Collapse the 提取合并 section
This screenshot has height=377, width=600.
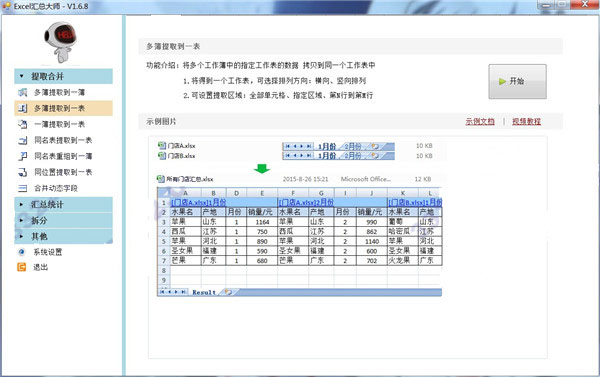point(64,76)
